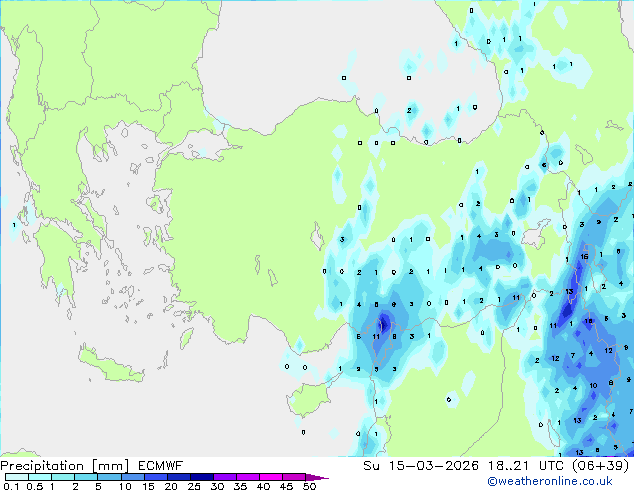
Task: Select the legend swatch between 5 and 10
Action: [109, 477]
